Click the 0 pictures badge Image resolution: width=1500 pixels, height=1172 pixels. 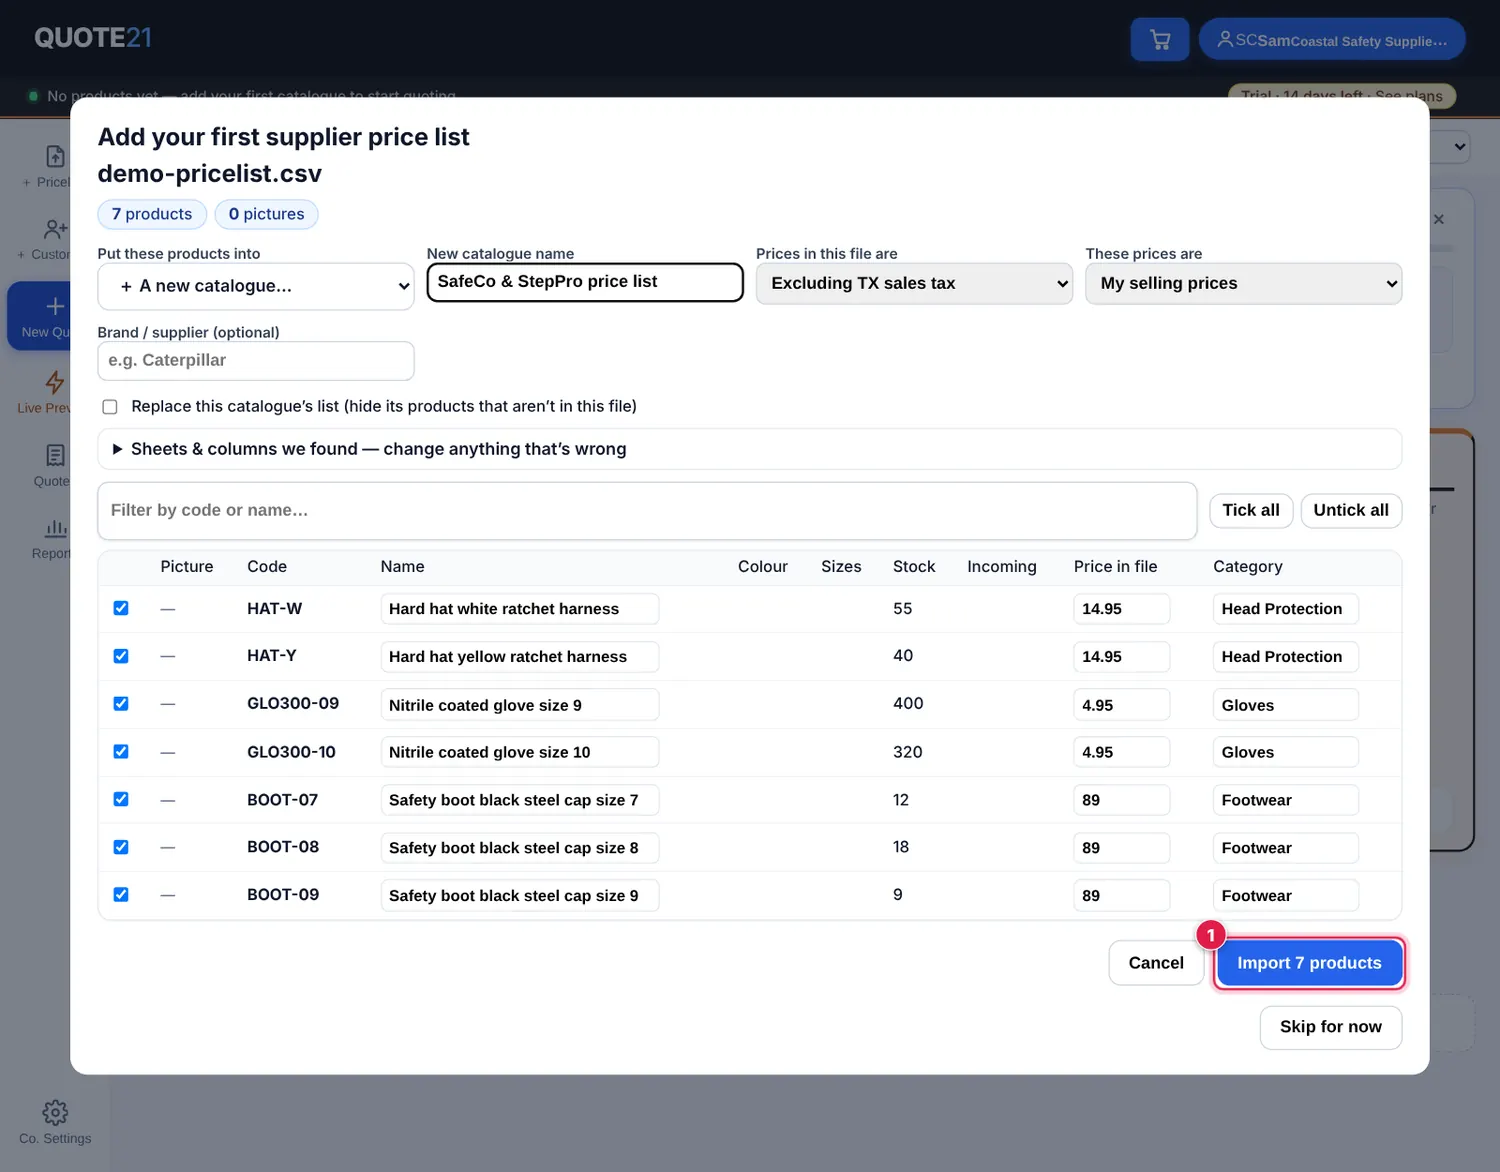coord(266,214)
